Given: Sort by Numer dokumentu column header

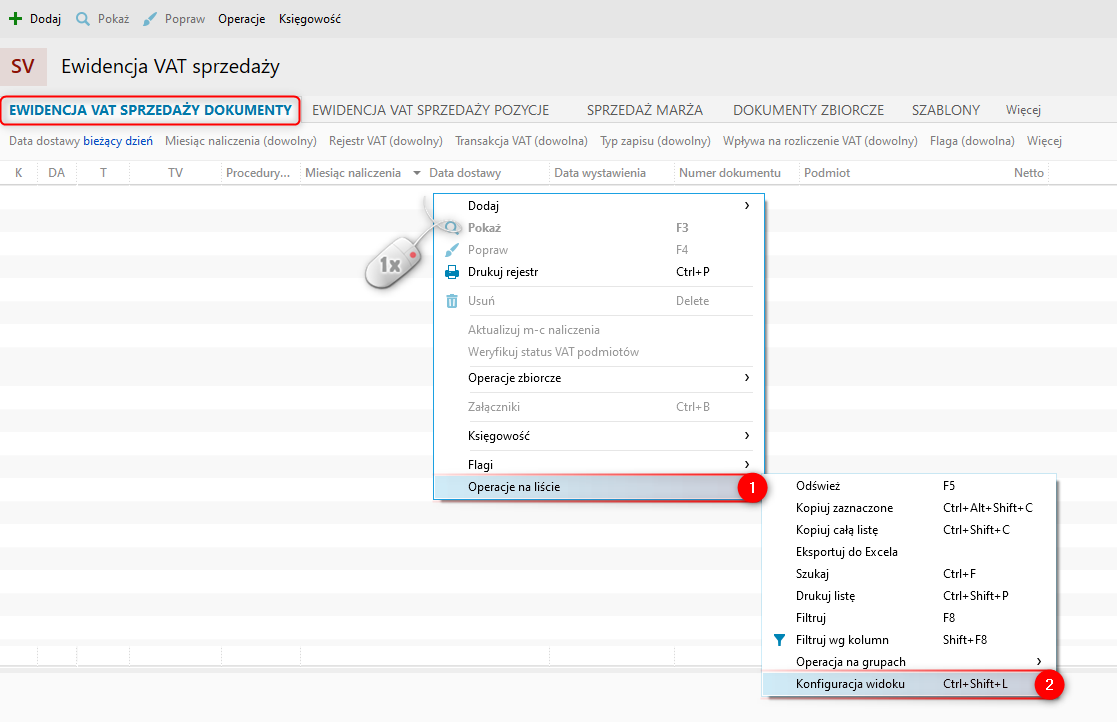Looking at the screenshot, I should tap(737, 173).
